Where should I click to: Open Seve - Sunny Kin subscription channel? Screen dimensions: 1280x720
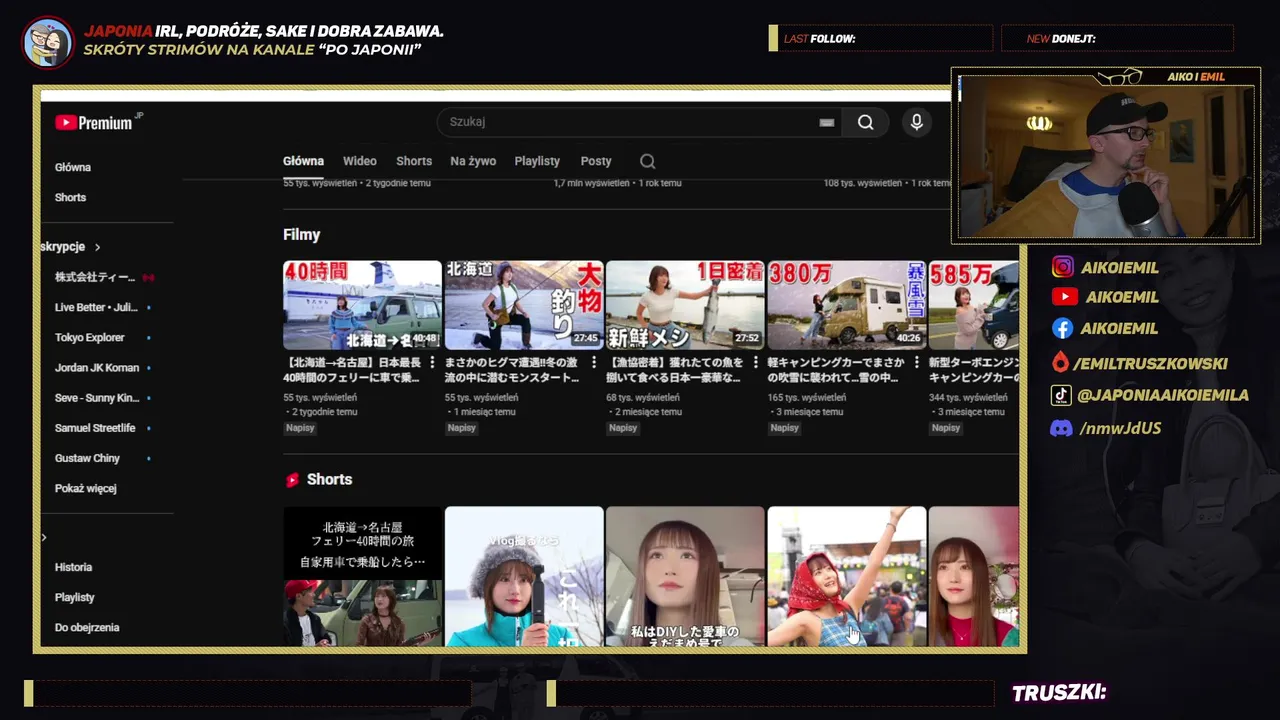pos(97,397)
